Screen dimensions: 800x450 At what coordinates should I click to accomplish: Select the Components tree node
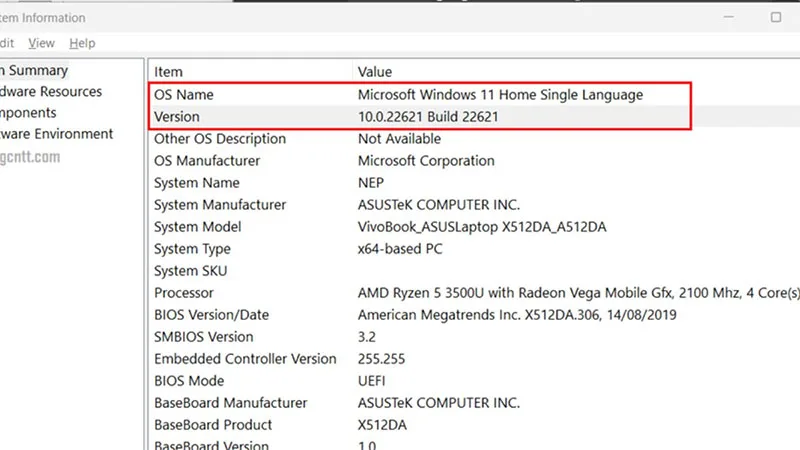pos(28,113)
